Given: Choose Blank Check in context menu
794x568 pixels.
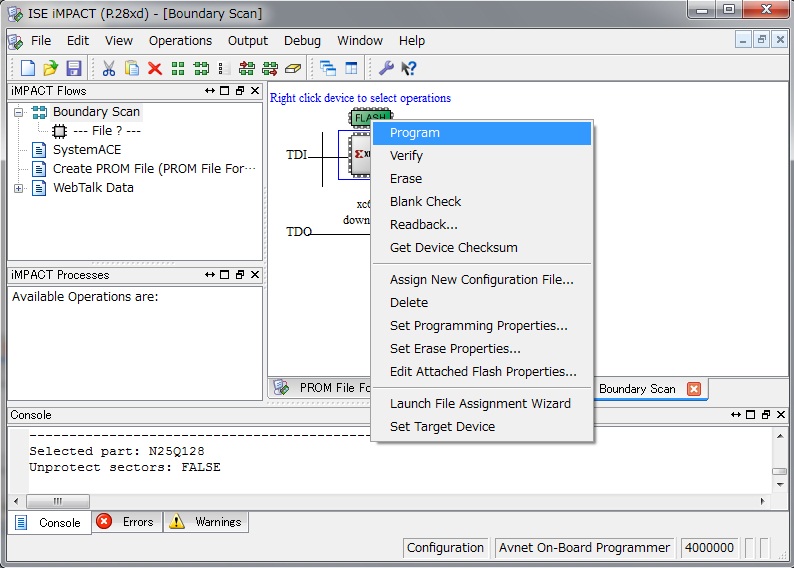Looking at the screenshot, I should click(x=482, y=201).
